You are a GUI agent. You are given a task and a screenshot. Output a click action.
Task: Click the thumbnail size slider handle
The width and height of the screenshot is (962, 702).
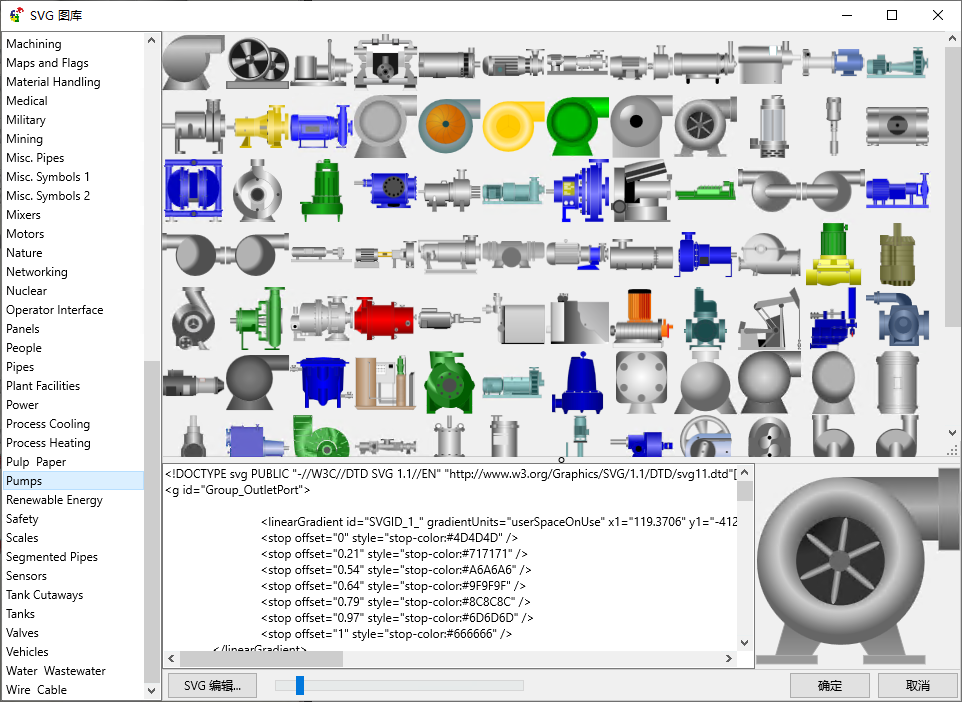pos(300,685)
